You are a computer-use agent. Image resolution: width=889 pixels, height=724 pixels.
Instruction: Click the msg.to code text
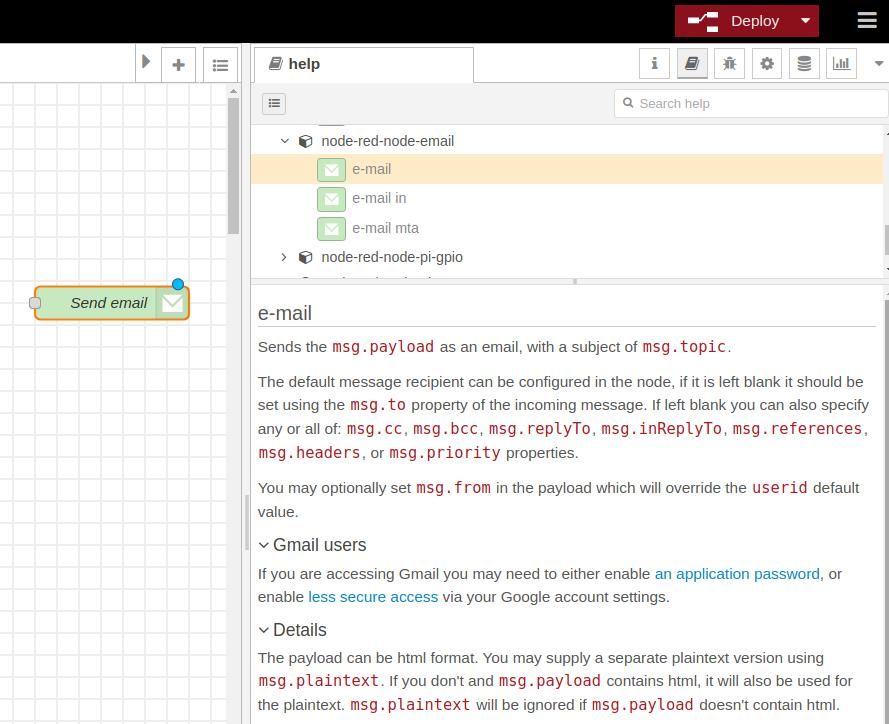[x=378, y=405]
